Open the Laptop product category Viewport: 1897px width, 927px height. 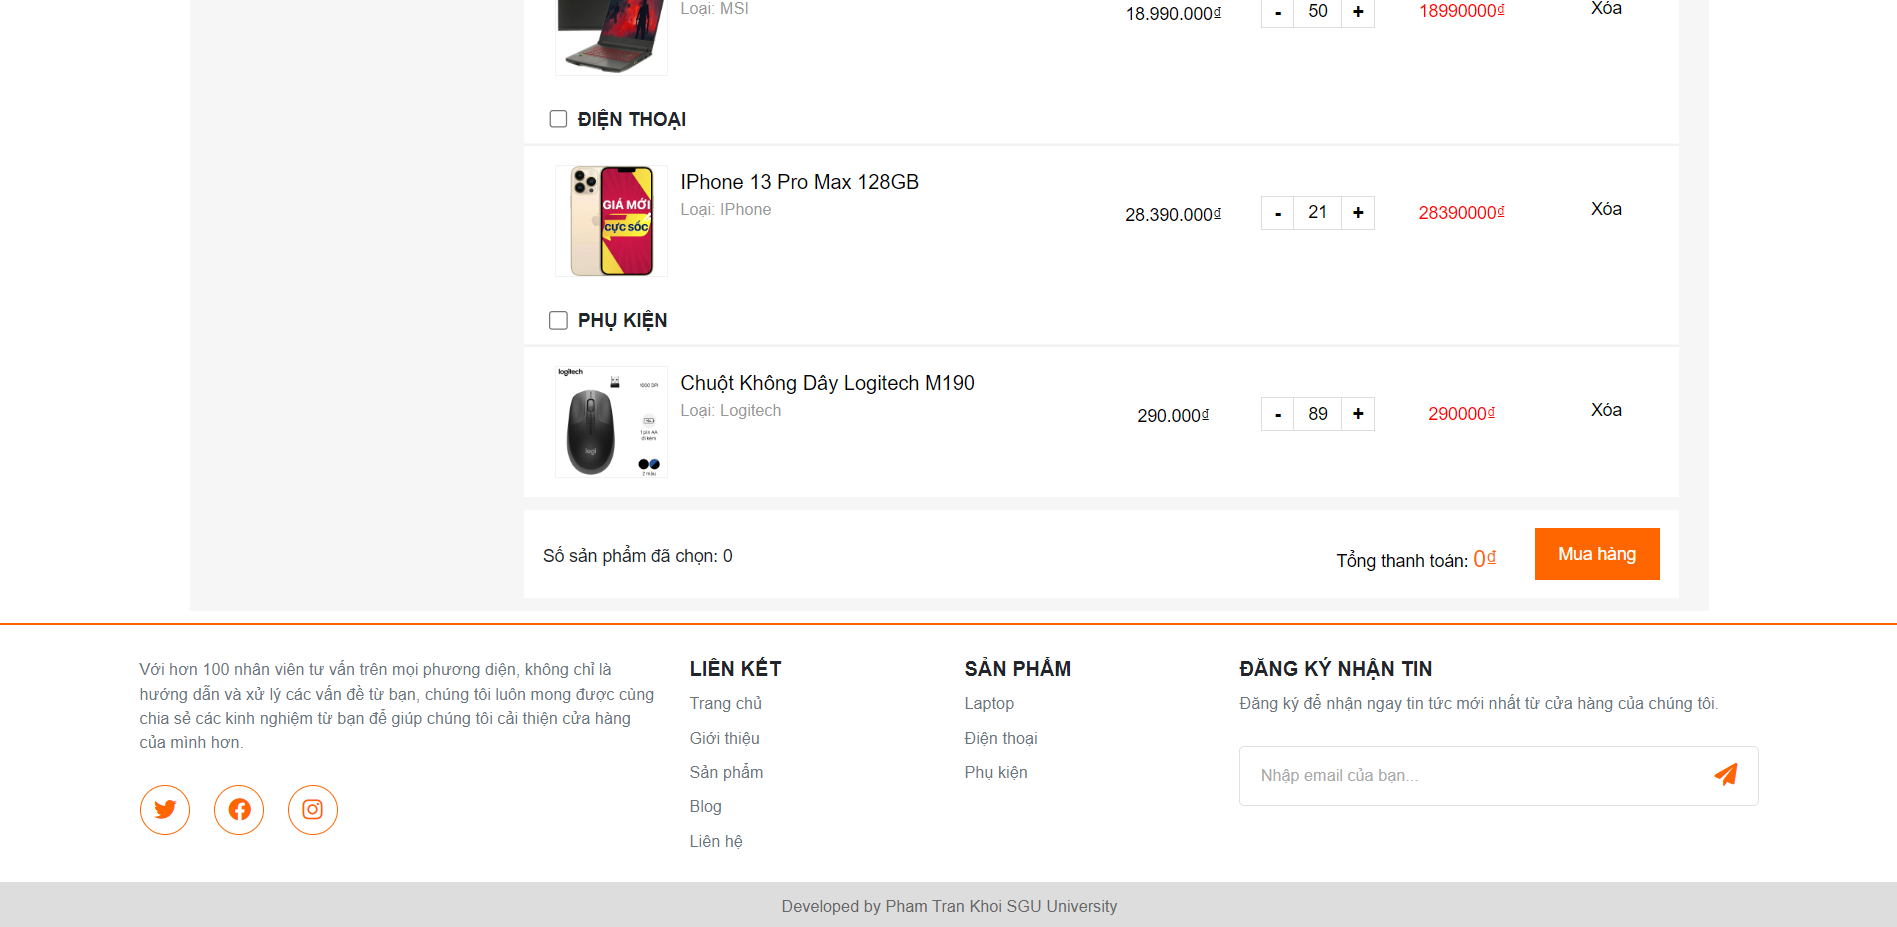988,703
